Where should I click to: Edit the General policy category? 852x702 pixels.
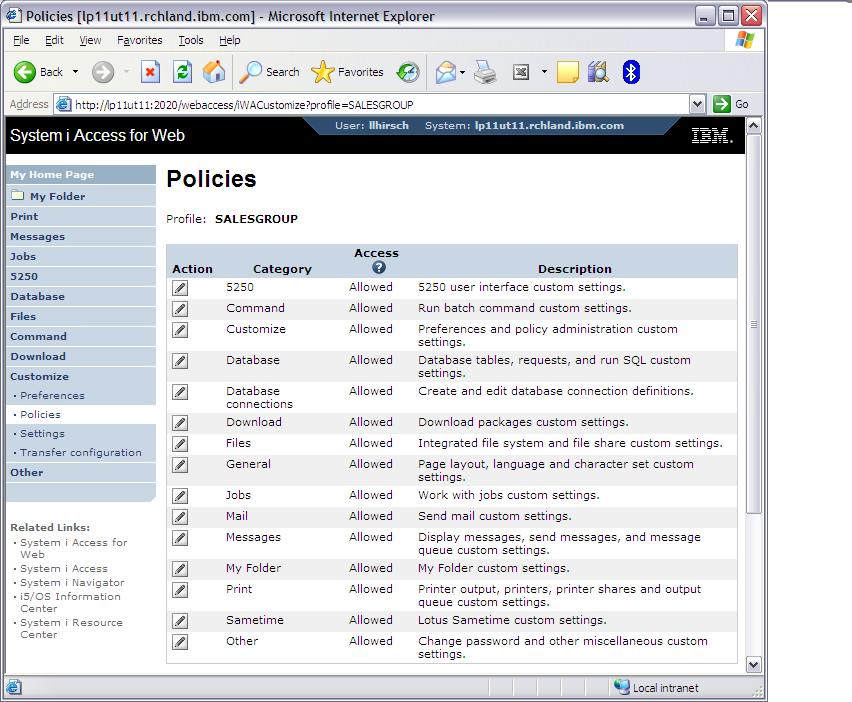180,465
